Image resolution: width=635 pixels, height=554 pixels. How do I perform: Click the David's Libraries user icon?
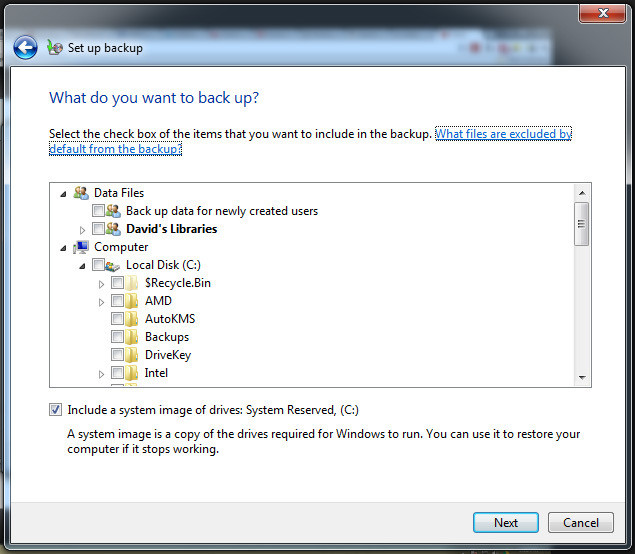point(113,229)
